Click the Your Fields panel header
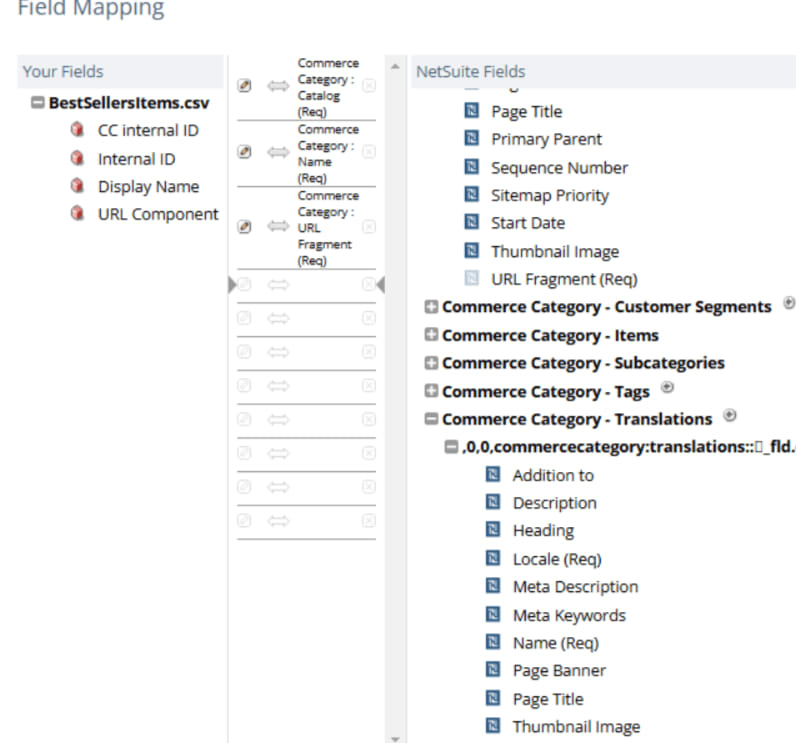Viewport: 796px width, 743px height. (120, 72)
